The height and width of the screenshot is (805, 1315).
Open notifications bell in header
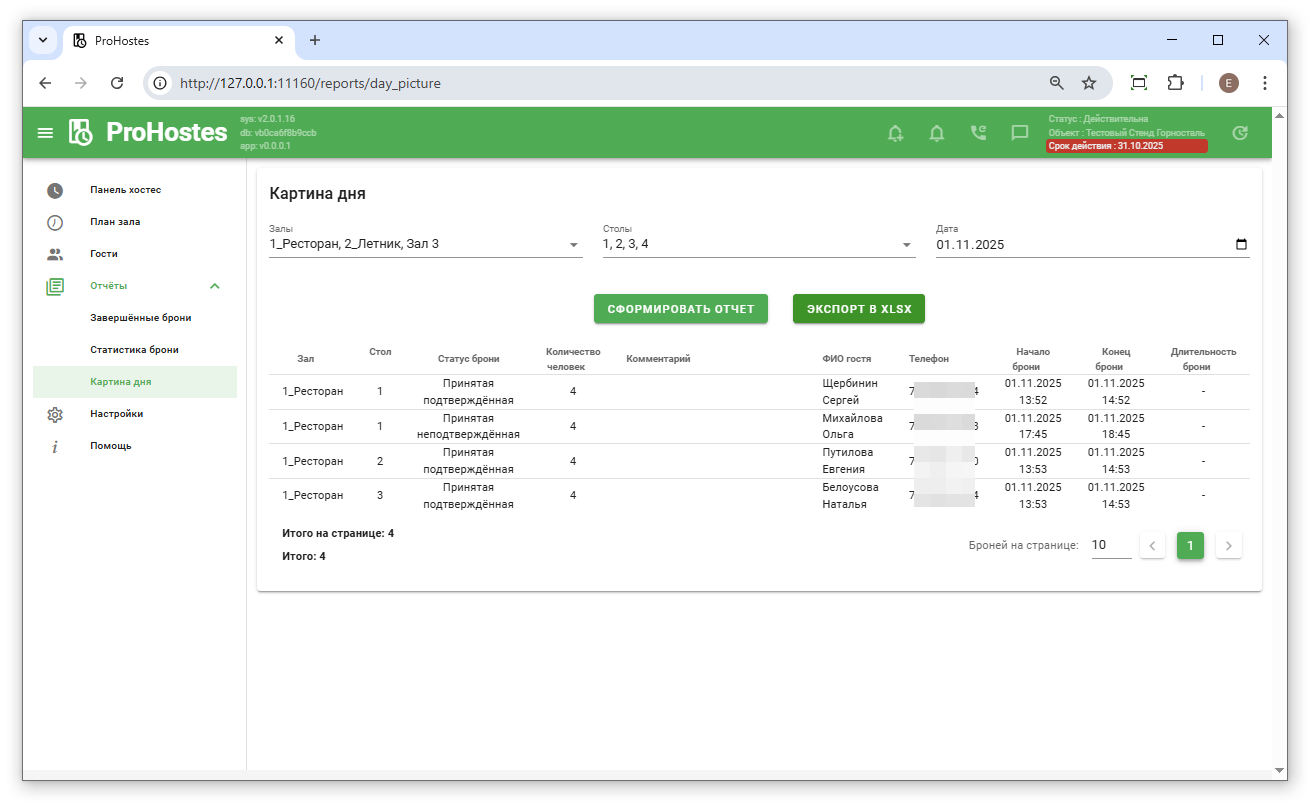pyautogui.click(x=937, y=133)
